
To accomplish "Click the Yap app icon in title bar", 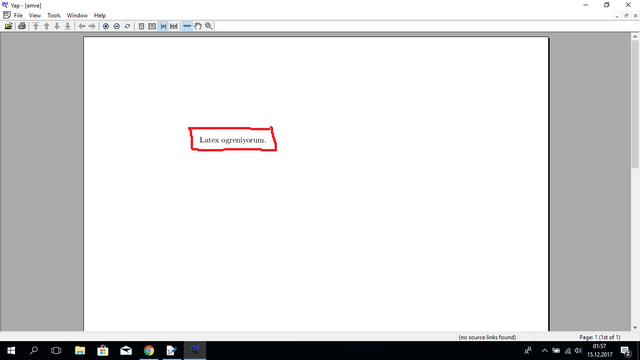I will click(x=5, y=5).
